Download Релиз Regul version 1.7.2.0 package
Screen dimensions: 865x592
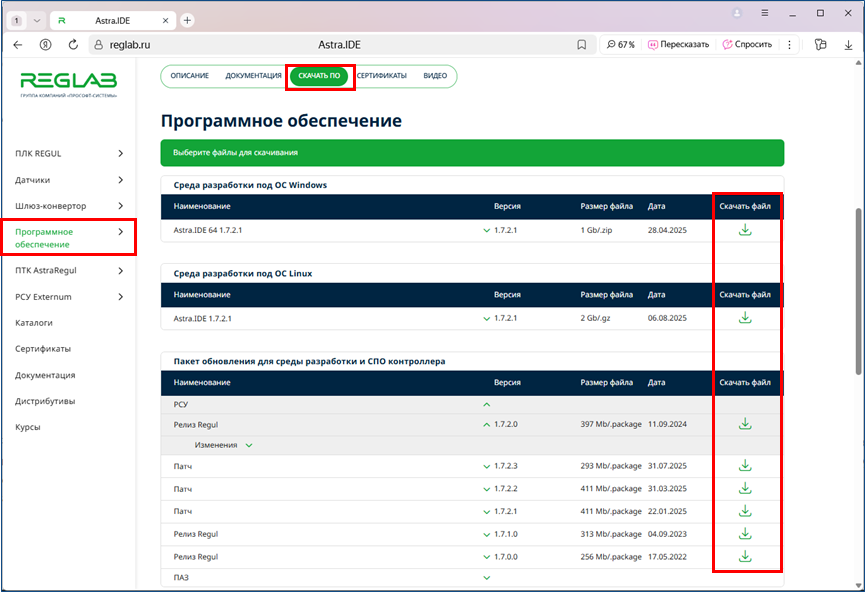point(744,424)
